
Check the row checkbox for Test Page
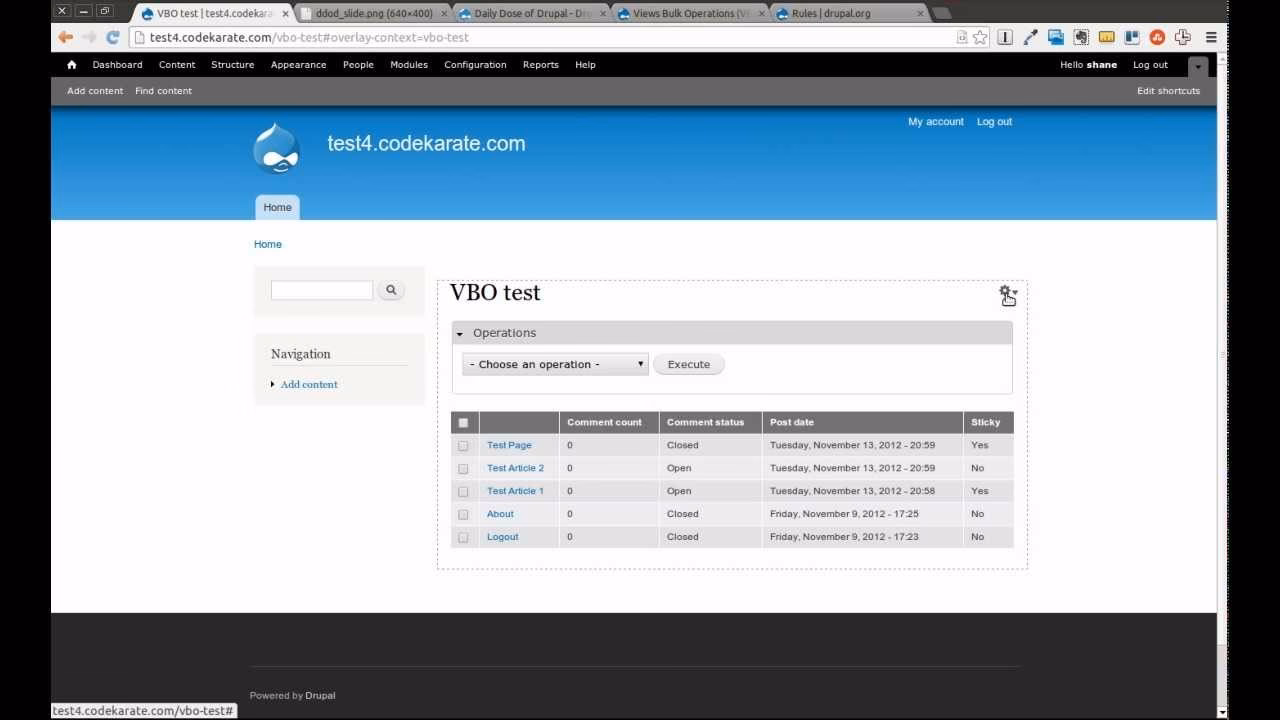pyautogui.click(x=463, y=445)
